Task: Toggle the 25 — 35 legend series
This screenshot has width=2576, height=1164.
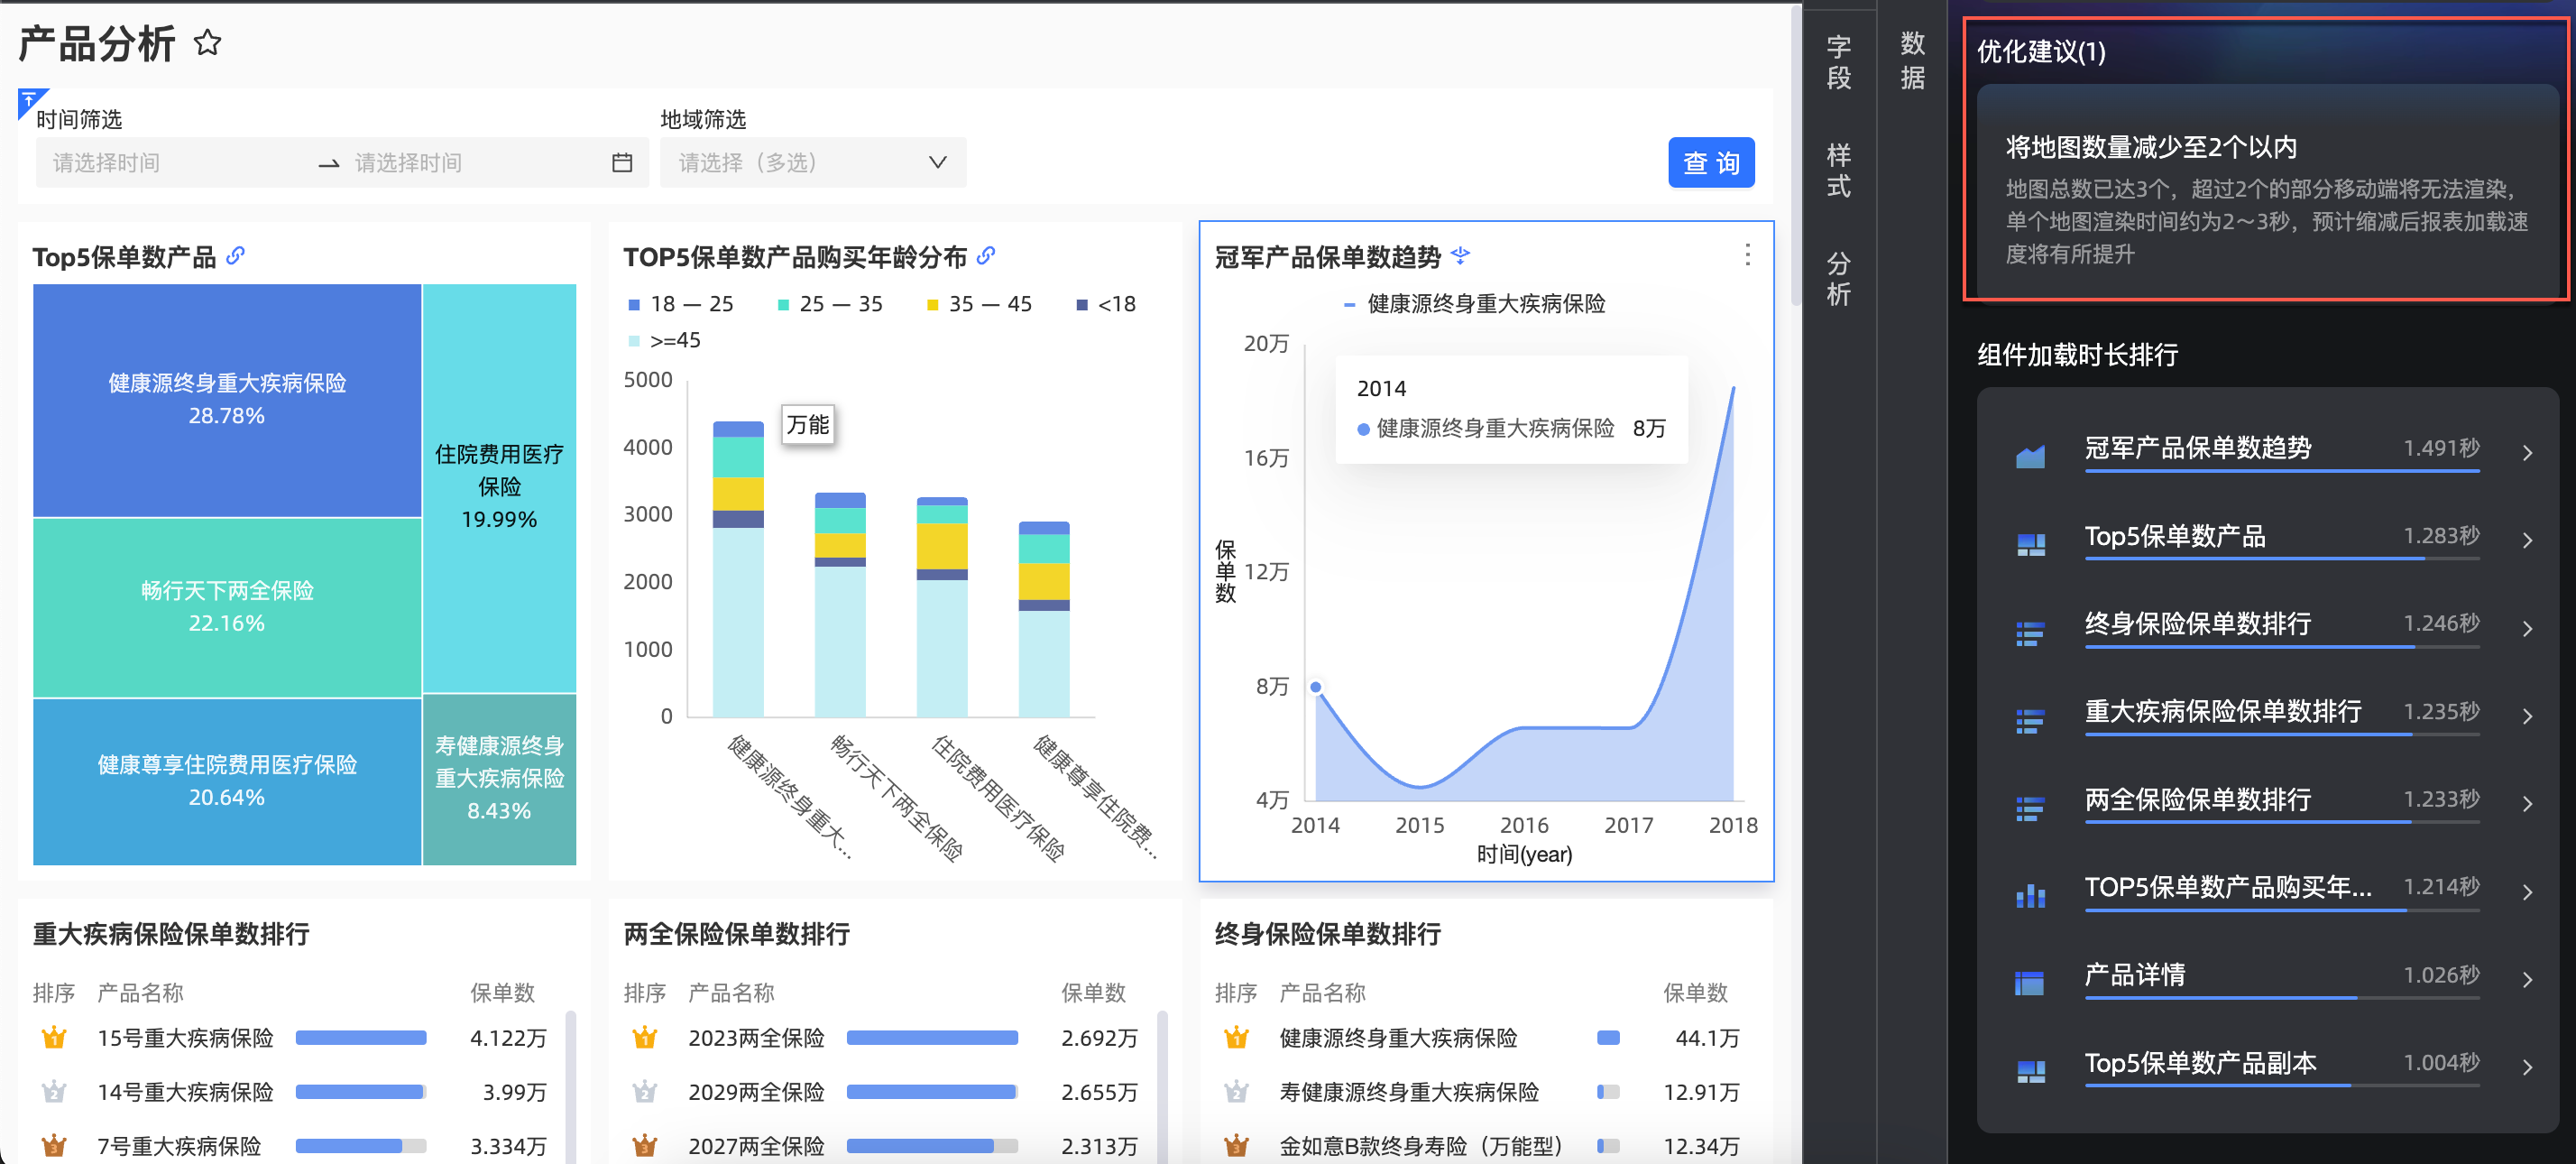Action: pos(830,304)
